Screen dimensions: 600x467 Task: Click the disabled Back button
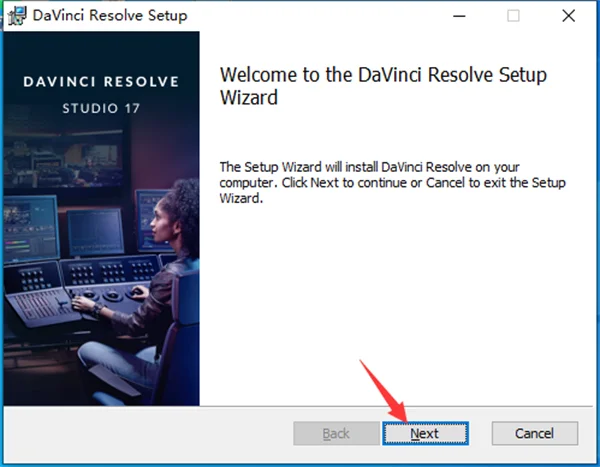click(336, 433)
